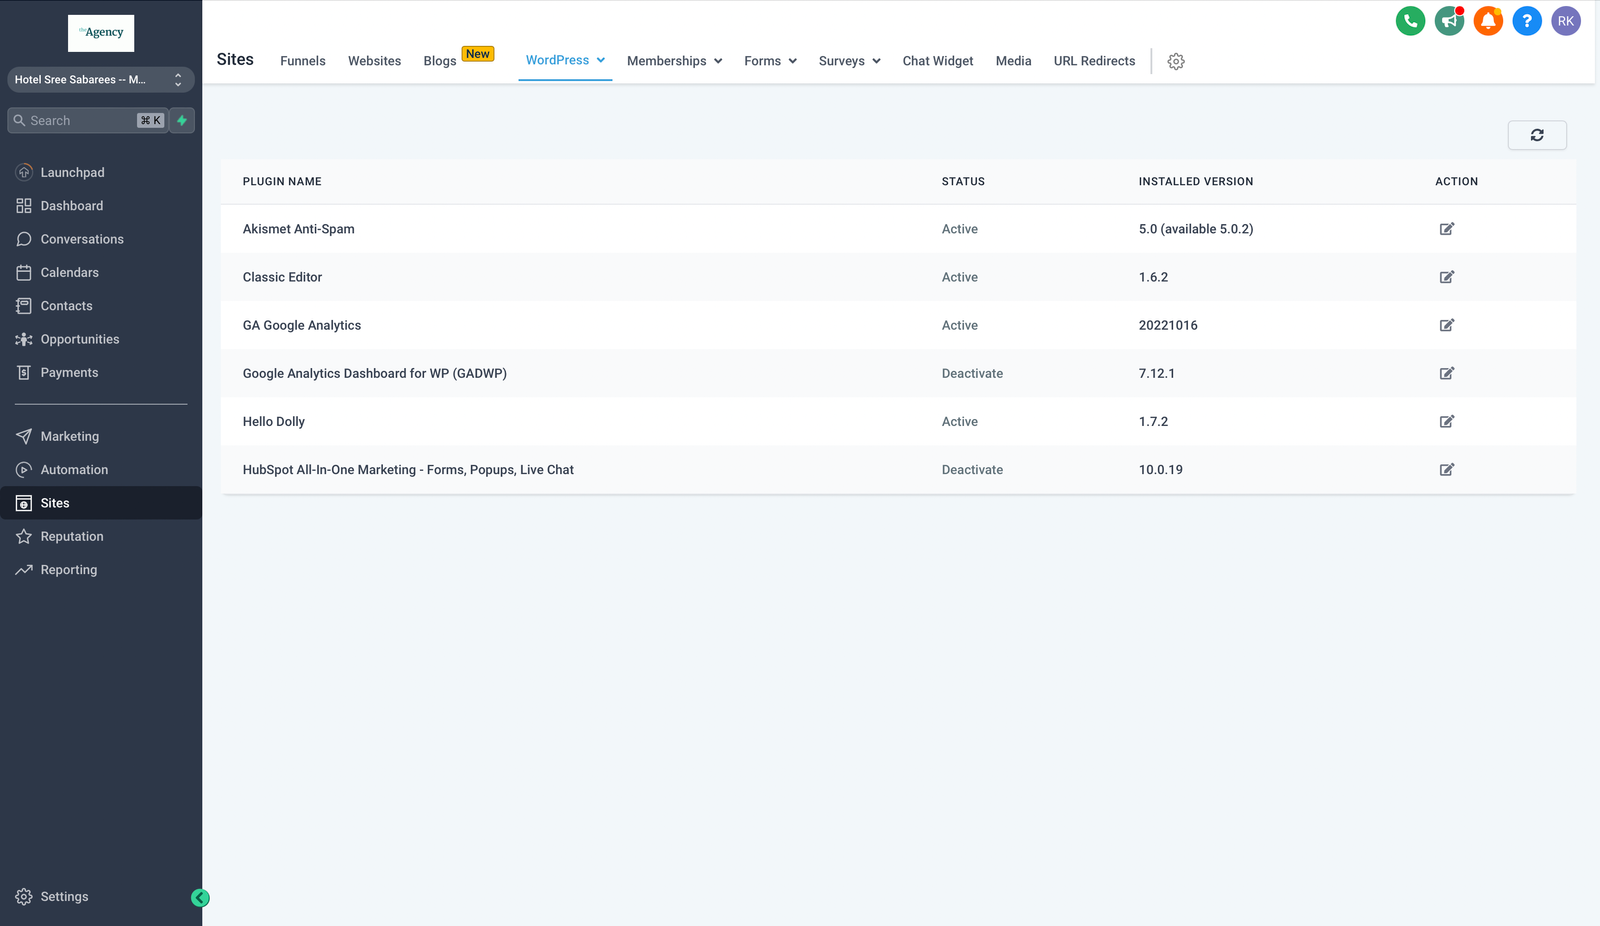This screenshot has width=1600, height=926.
Task: Open the Hotel Sree Sabarees account switcher
Action: point(100,80)
